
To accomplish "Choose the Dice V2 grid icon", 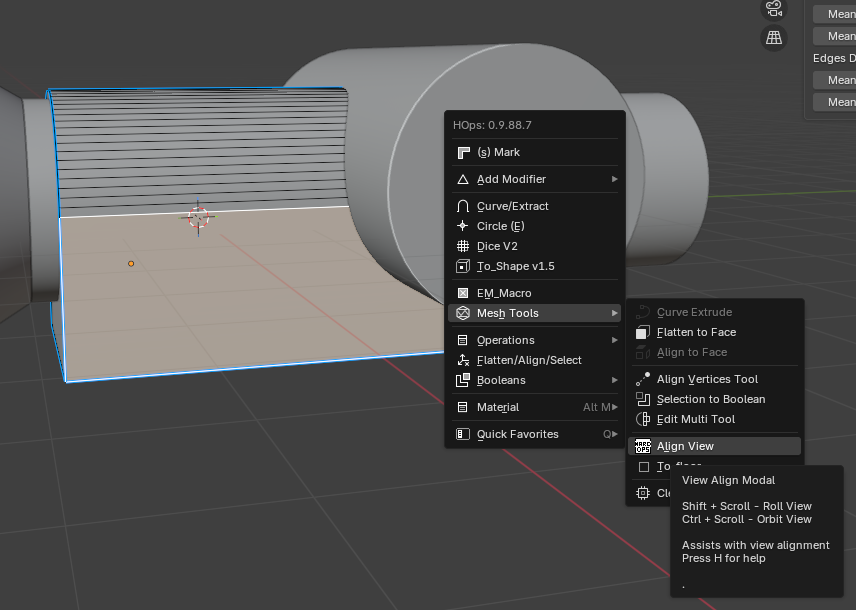I will point(463,246).
